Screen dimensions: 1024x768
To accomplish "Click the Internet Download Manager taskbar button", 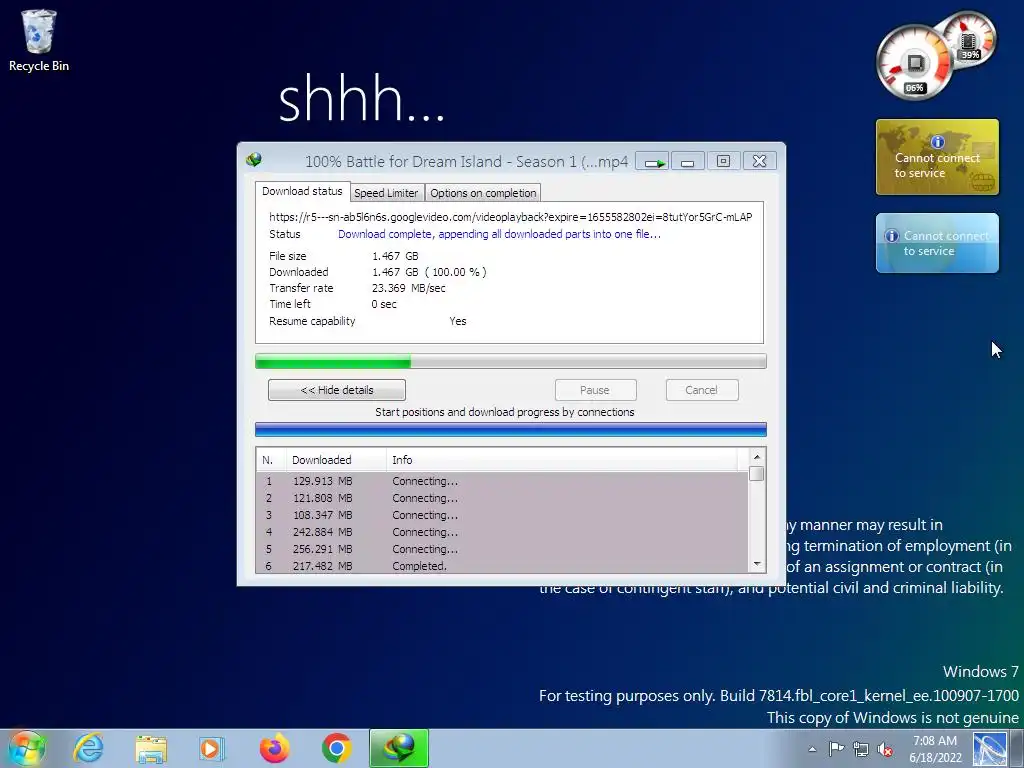I will coord(399,748).
